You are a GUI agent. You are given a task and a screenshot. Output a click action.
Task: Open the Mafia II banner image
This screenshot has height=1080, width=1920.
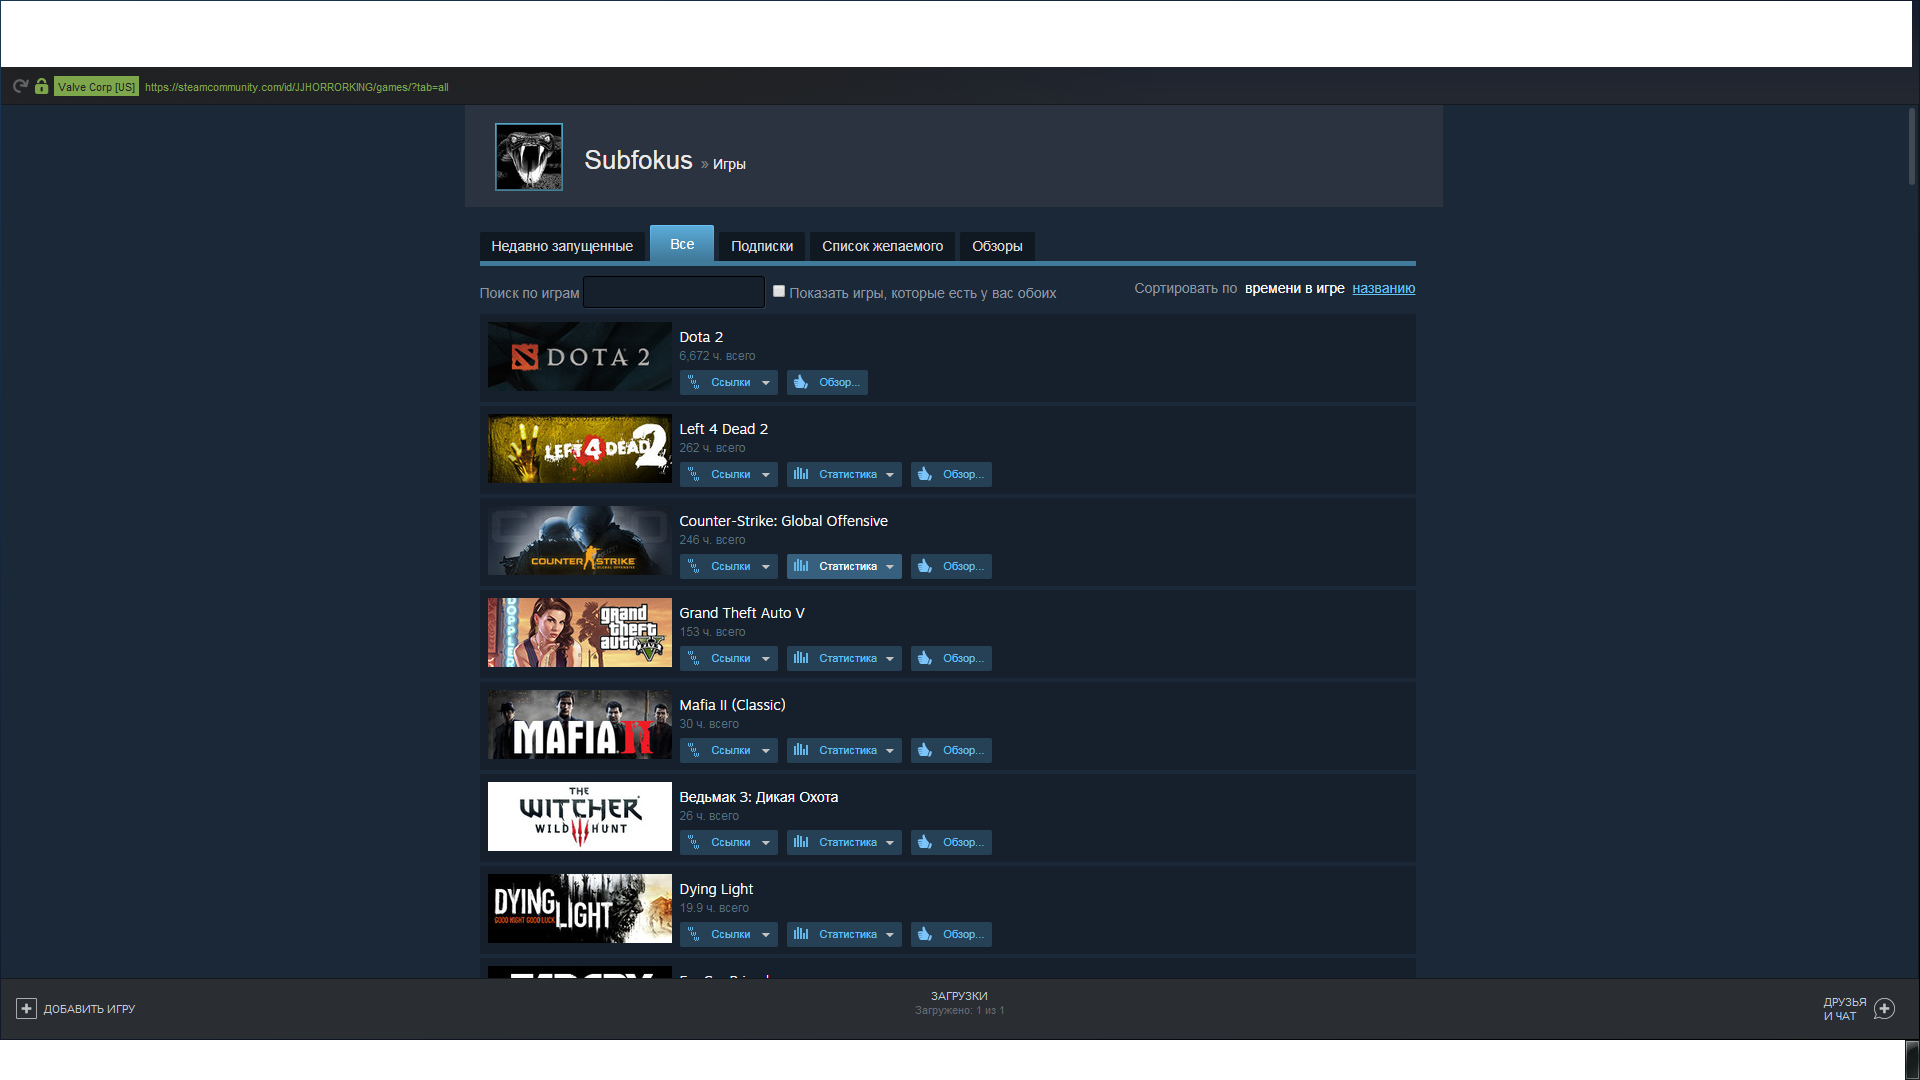point(580,725)
